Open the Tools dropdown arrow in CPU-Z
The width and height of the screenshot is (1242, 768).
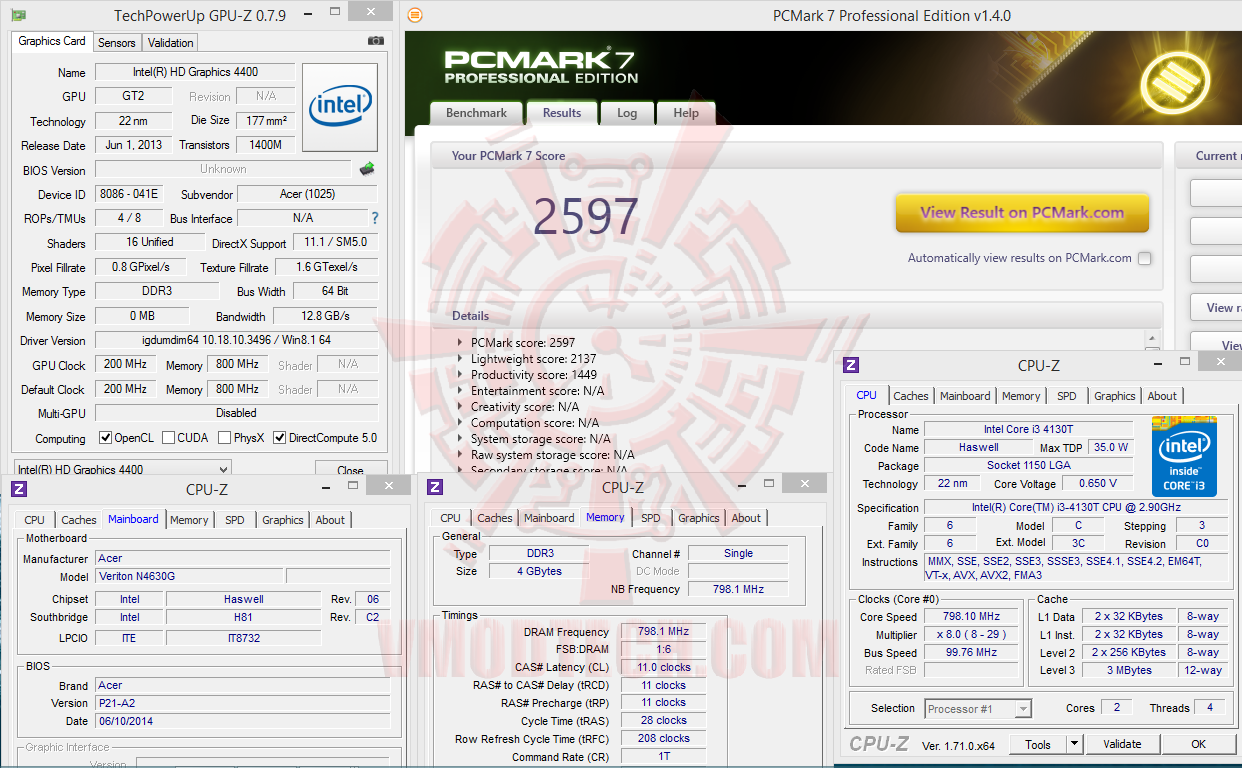pyautogui.click(x=1074, y=744)
